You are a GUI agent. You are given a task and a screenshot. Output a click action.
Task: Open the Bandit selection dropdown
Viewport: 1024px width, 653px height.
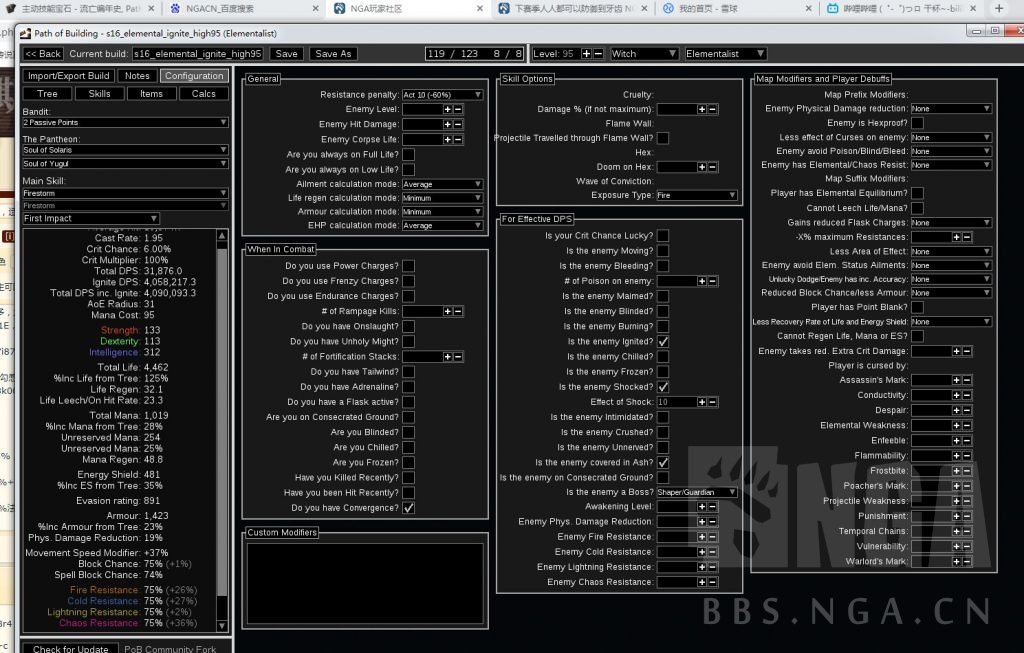tap(125, 123)
